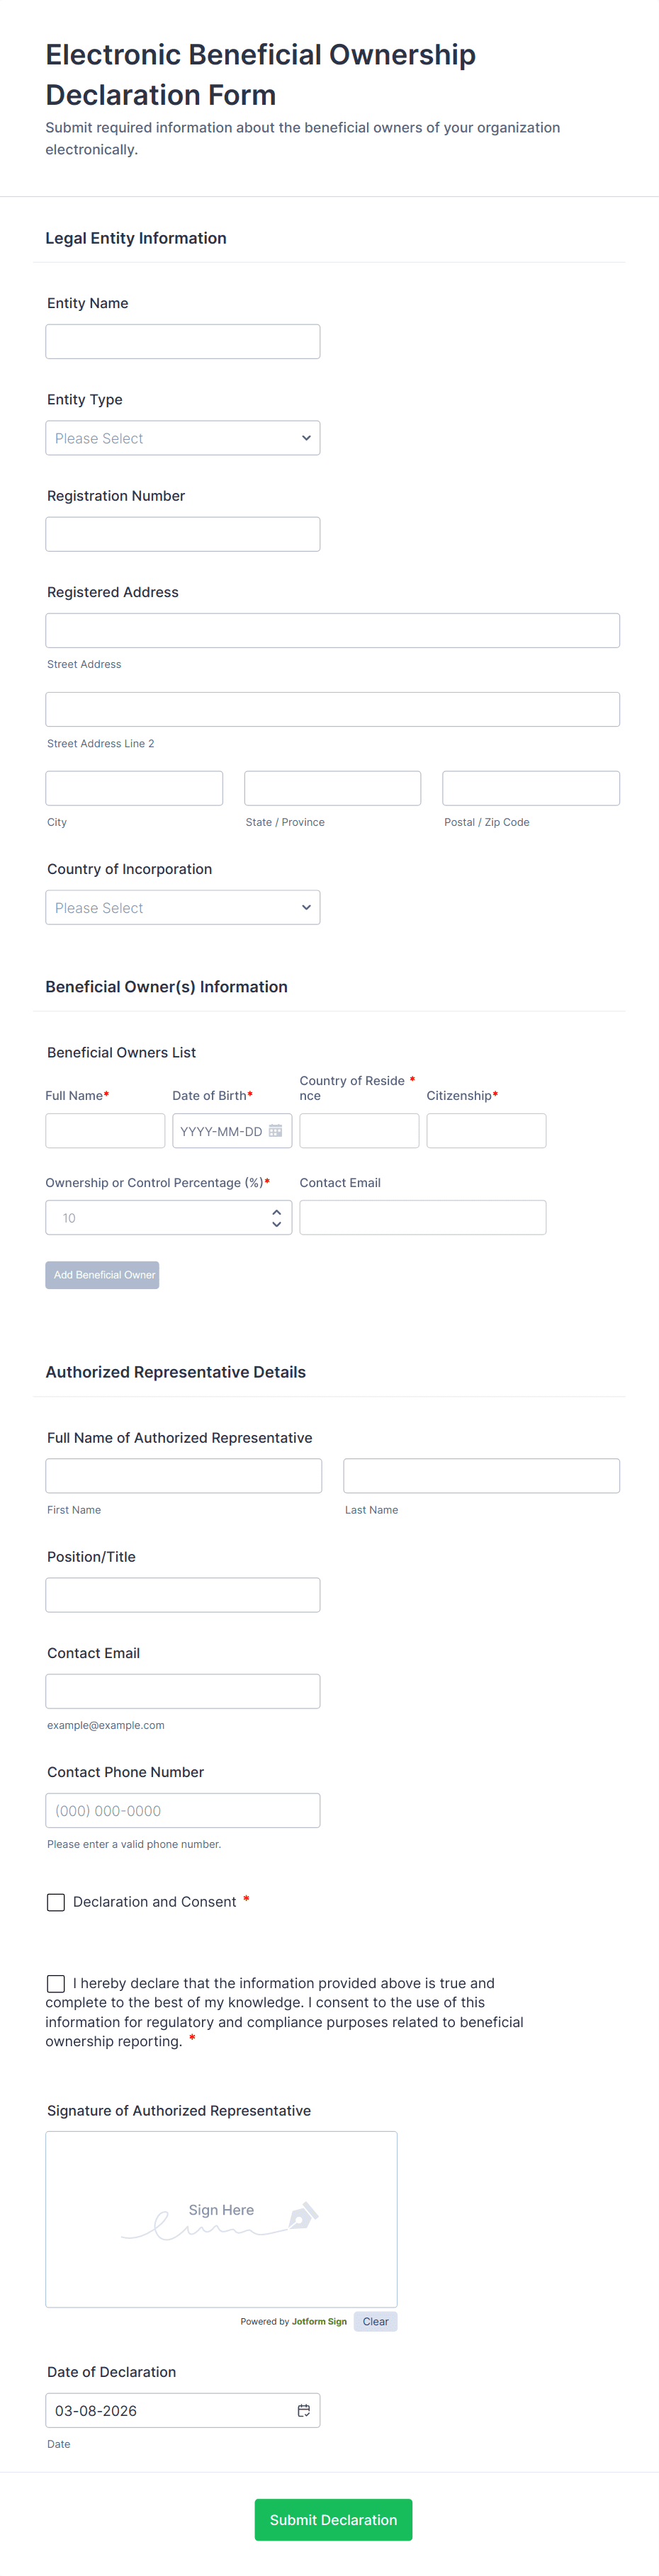Screen dimensions: 659x2576
Task: Check the Declaration and Consent checkbox
Action: 56,1902
